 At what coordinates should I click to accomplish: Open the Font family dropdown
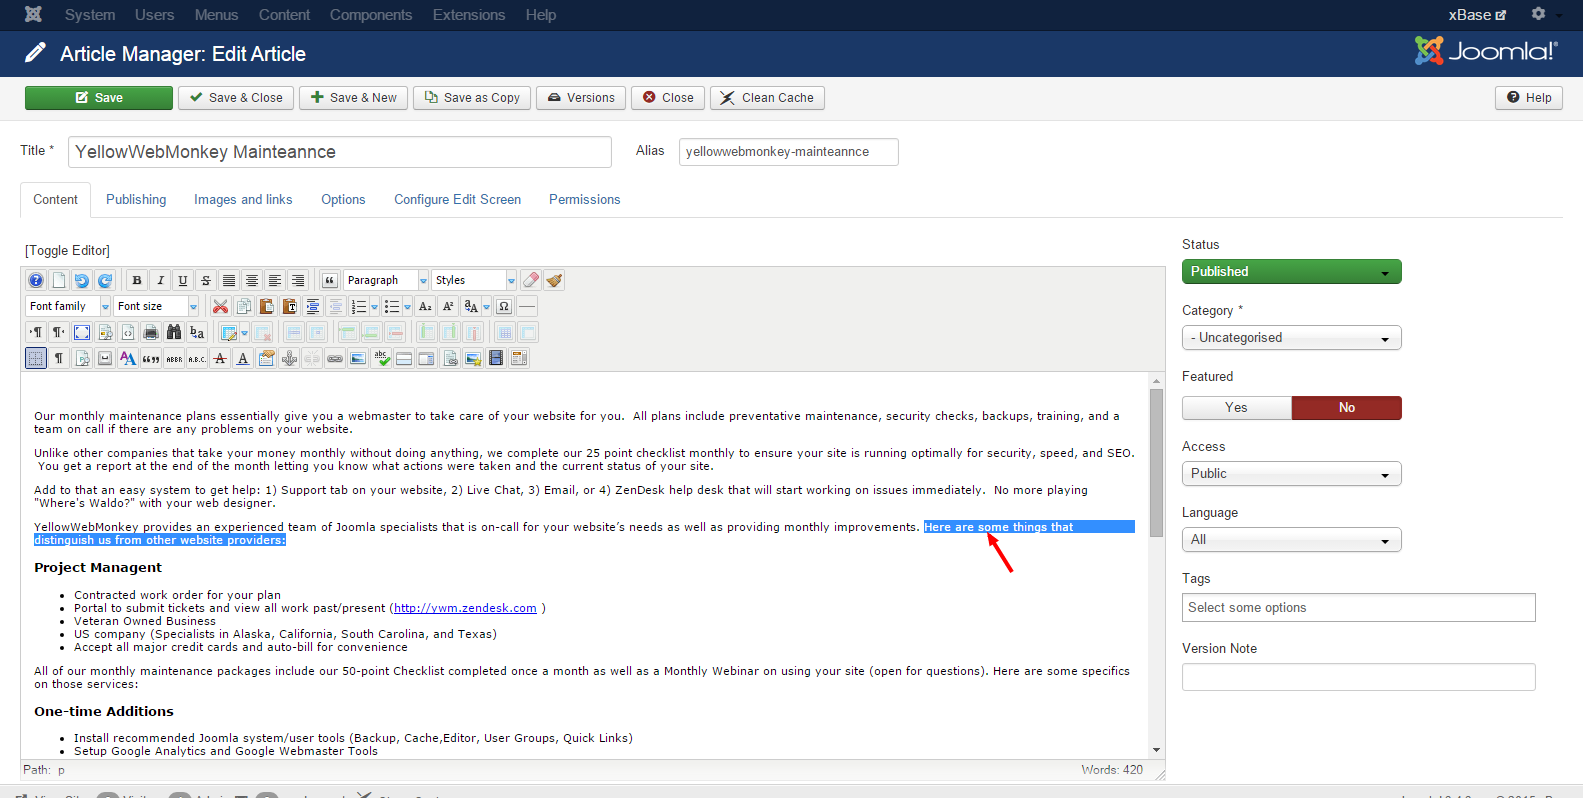pyautogui.click(x=68, y=306)
